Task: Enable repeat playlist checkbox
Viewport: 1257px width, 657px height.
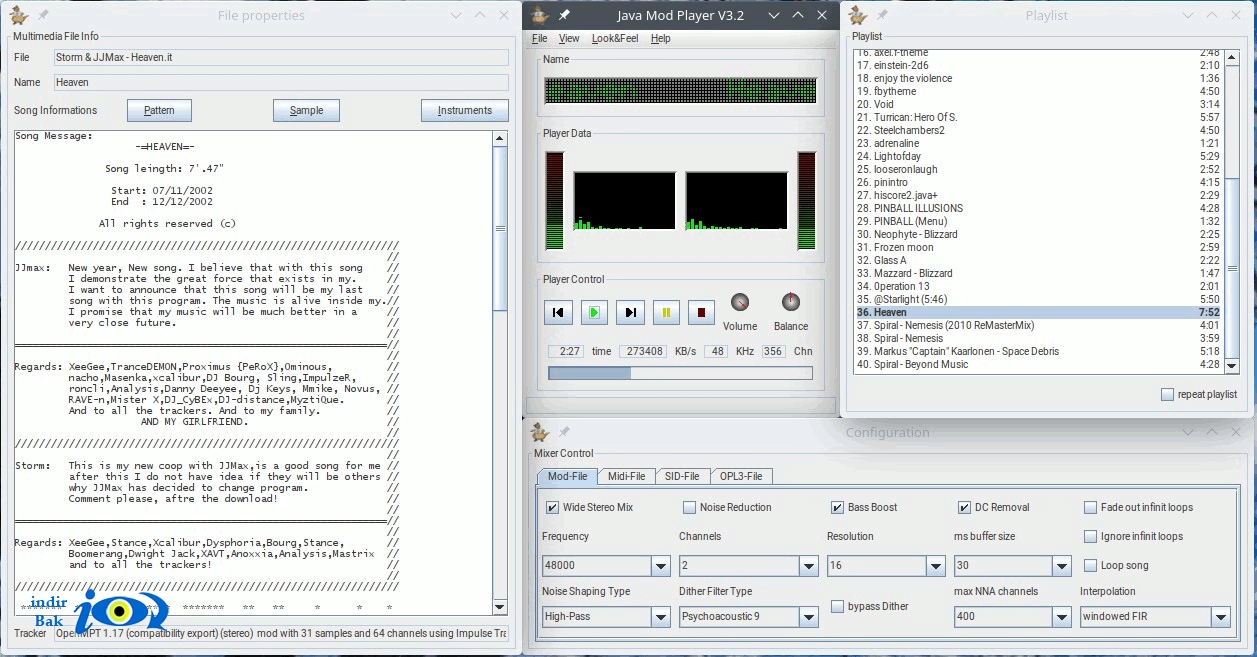Action: tap(1167, 394)
